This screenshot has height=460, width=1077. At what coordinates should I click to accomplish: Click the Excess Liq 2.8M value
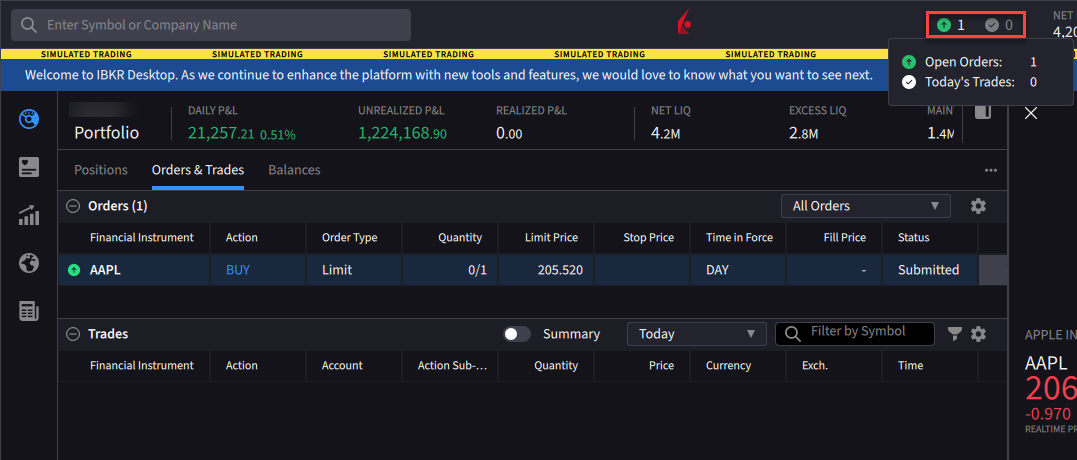[803, 133]
